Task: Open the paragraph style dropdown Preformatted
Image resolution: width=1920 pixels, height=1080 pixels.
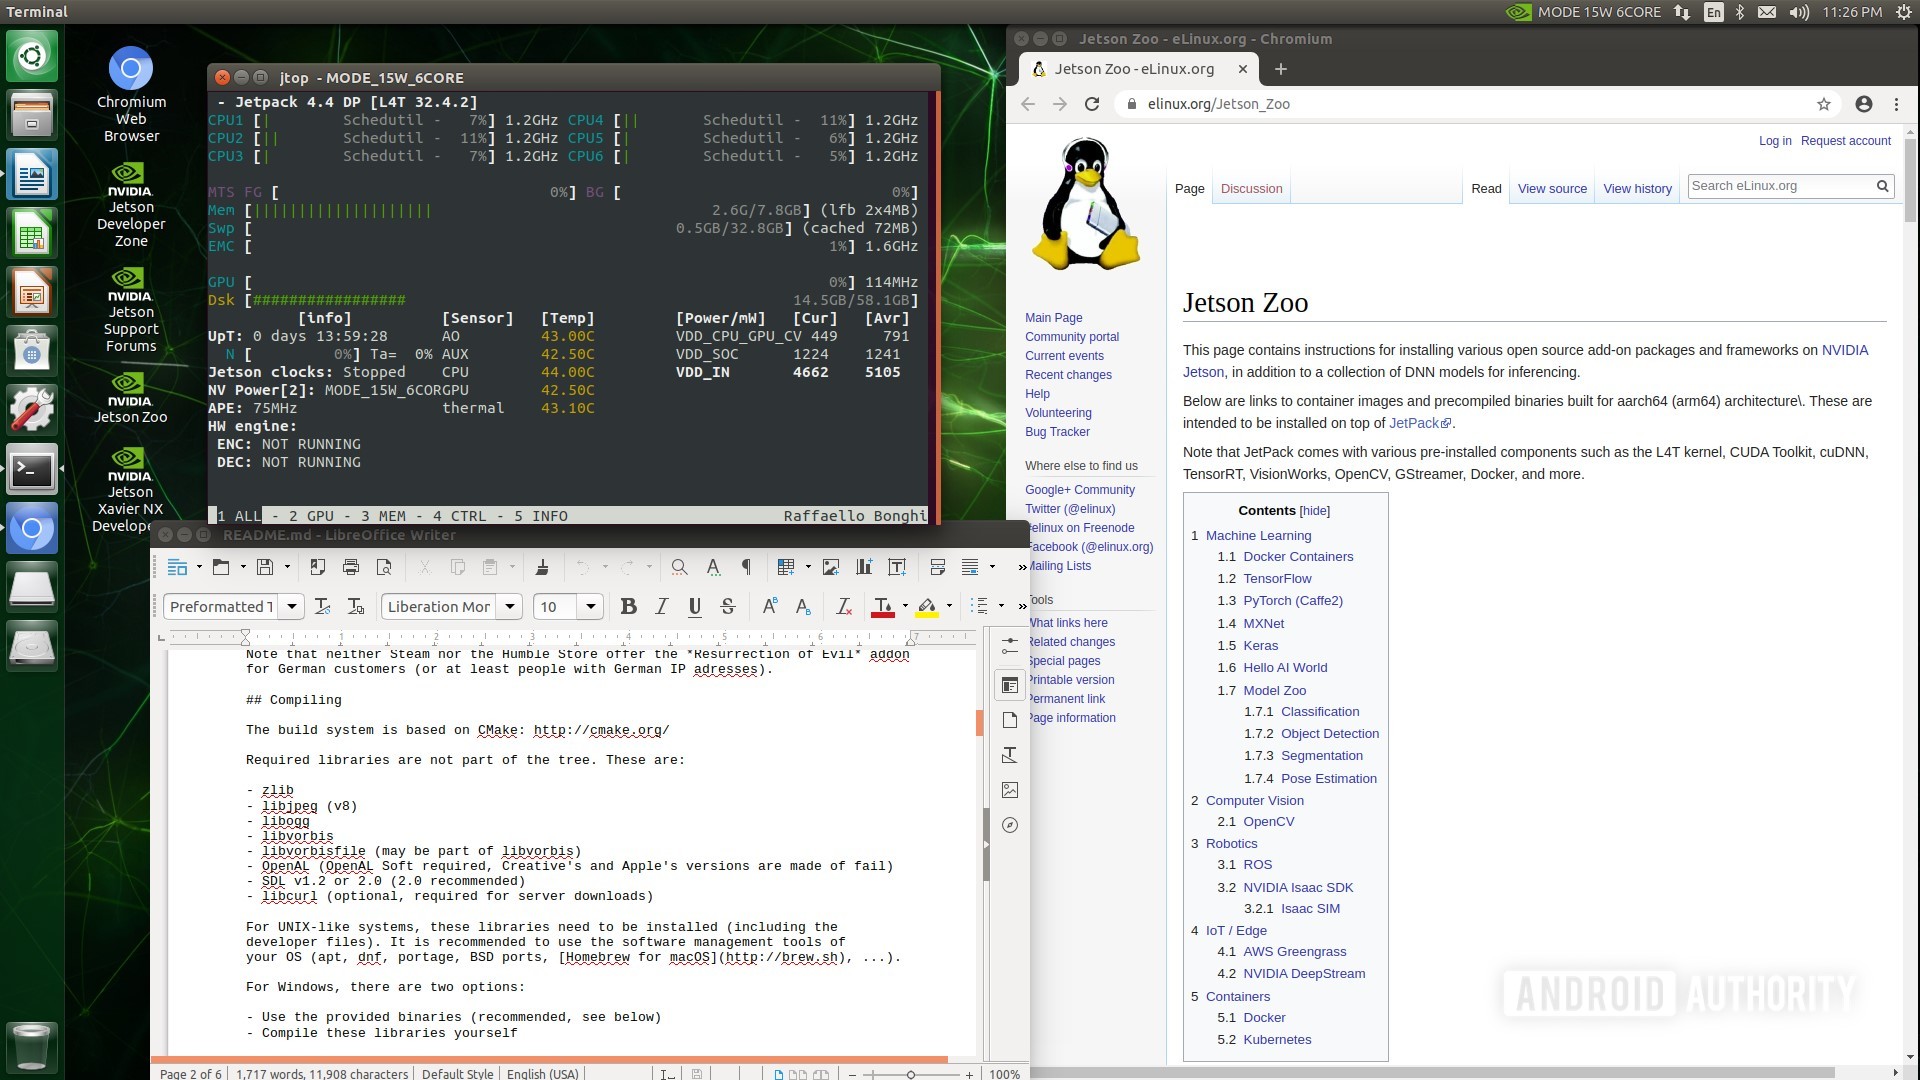Action: tap(292, 606)
